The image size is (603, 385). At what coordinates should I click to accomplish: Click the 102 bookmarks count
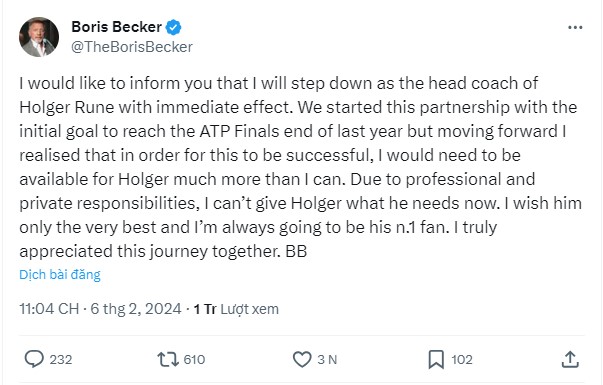[x=462, y=360]
